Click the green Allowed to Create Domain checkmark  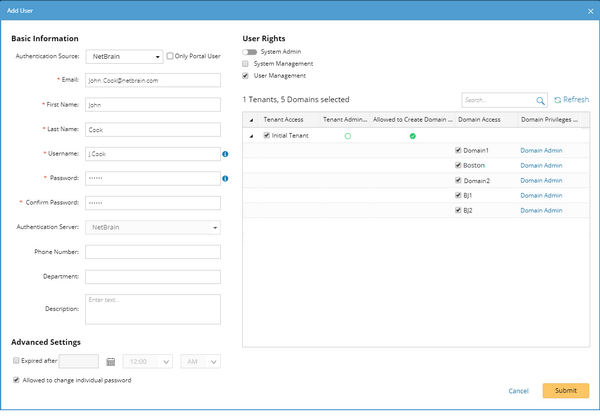(x=412, y=135)
